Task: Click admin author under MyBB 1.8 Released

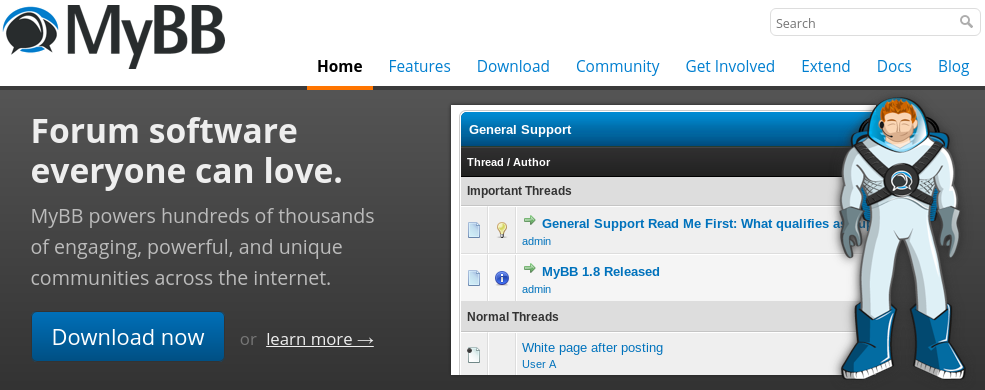Action: pyautogui.click(x=536, y=289)
